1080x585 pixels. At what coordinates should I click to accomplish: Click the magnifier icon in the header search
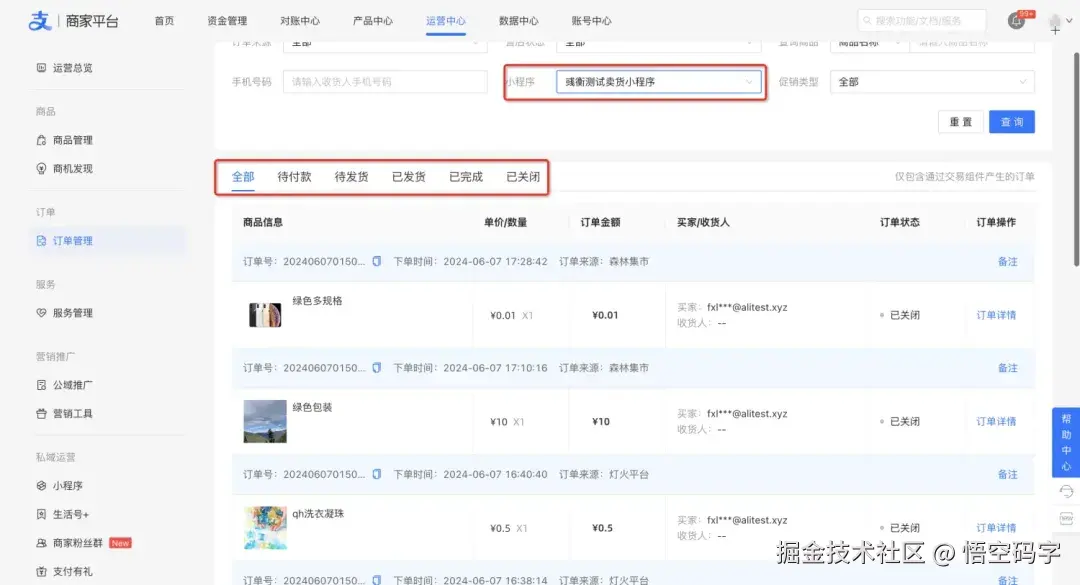[867, 21]
